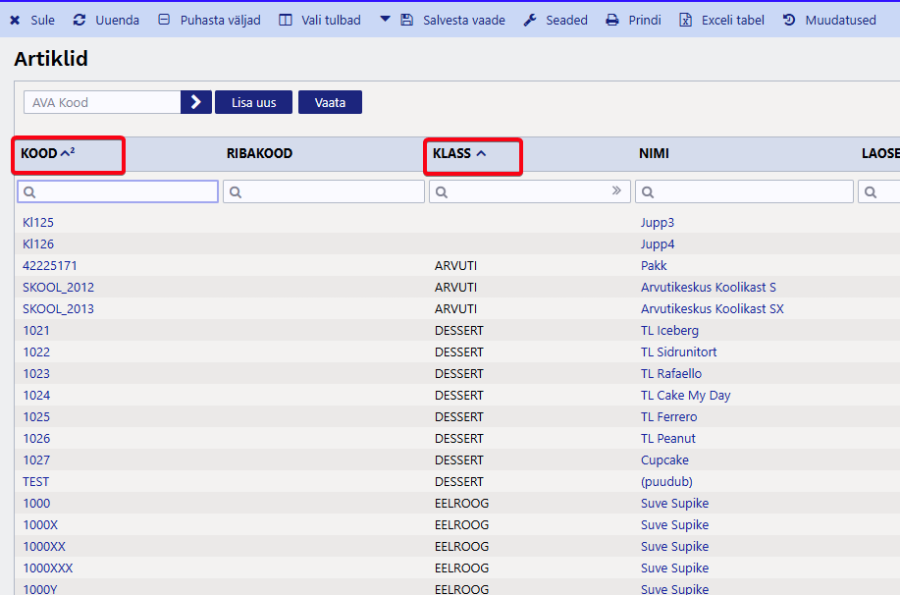Open Vali tulbad column chooser icon
900x595 pixels.
[286, 20]
